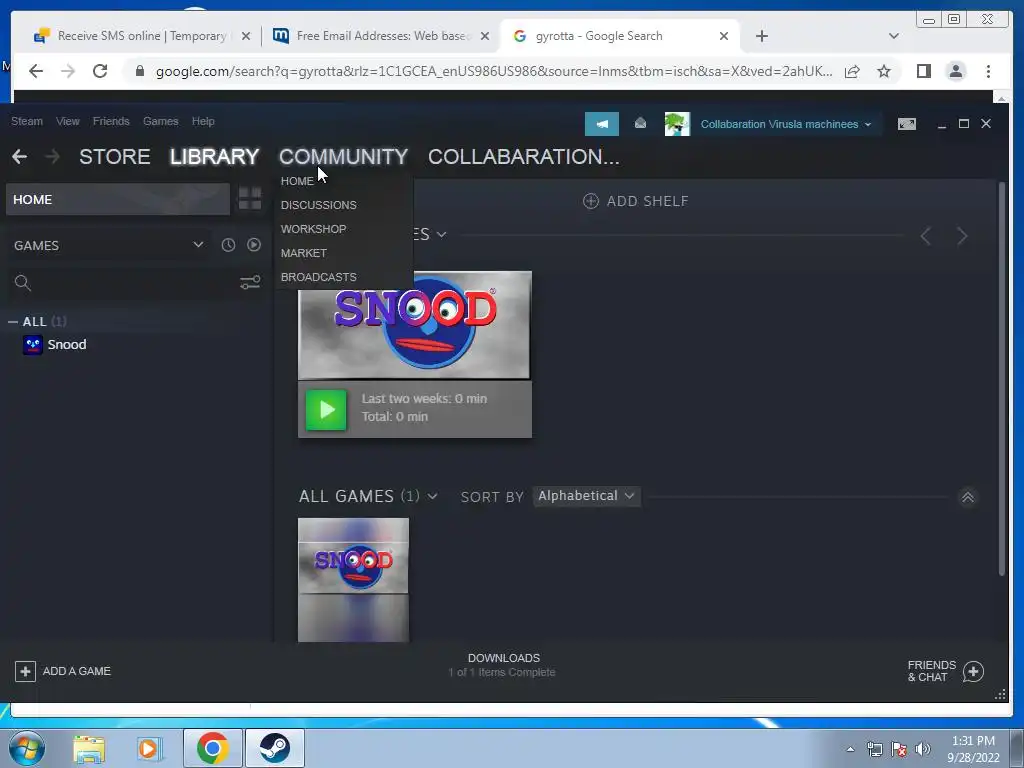Open Chrome tab search chevron
This screenshot has width=1024, height=768.
(893, 36)
